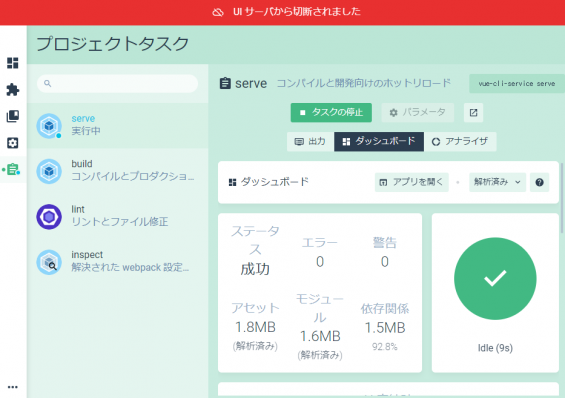Image resolution: width=565 pixels, height=398 pixels.
Task: Click the 警告 count value 0
Action: [x=385, y=262]
